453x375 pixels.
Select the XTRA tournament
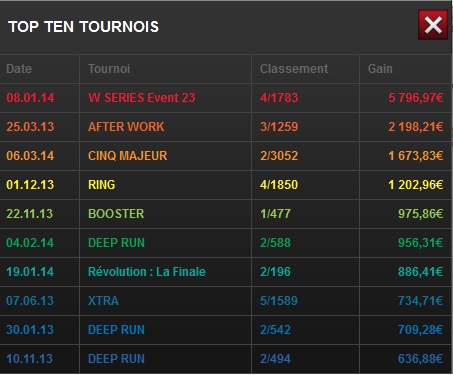coord(103,301)
